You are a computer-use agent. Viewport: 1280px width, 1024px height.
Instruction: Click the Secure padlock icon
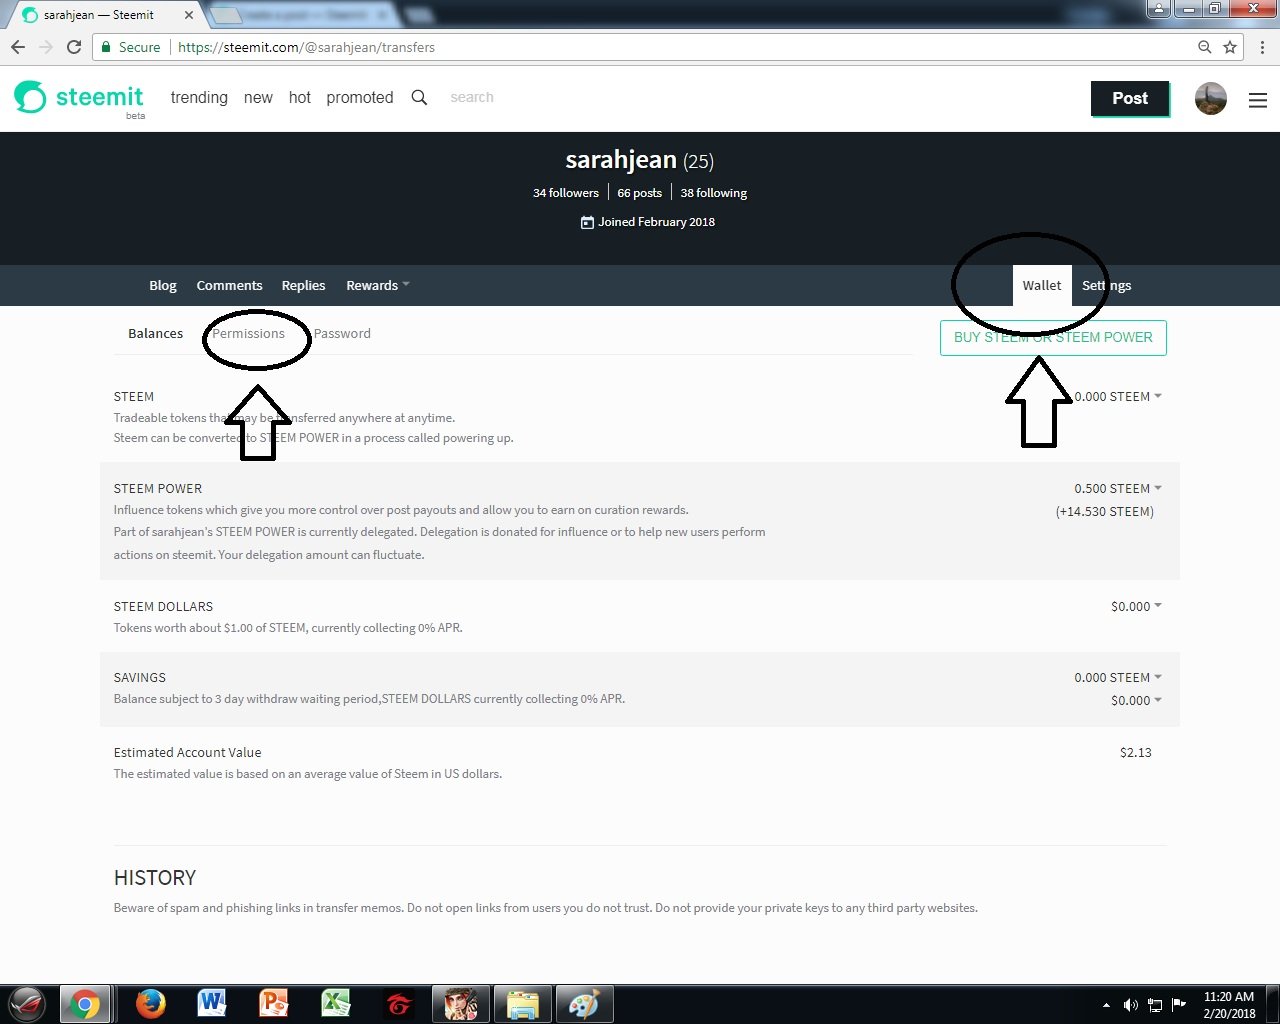click(x=106, y=47)
